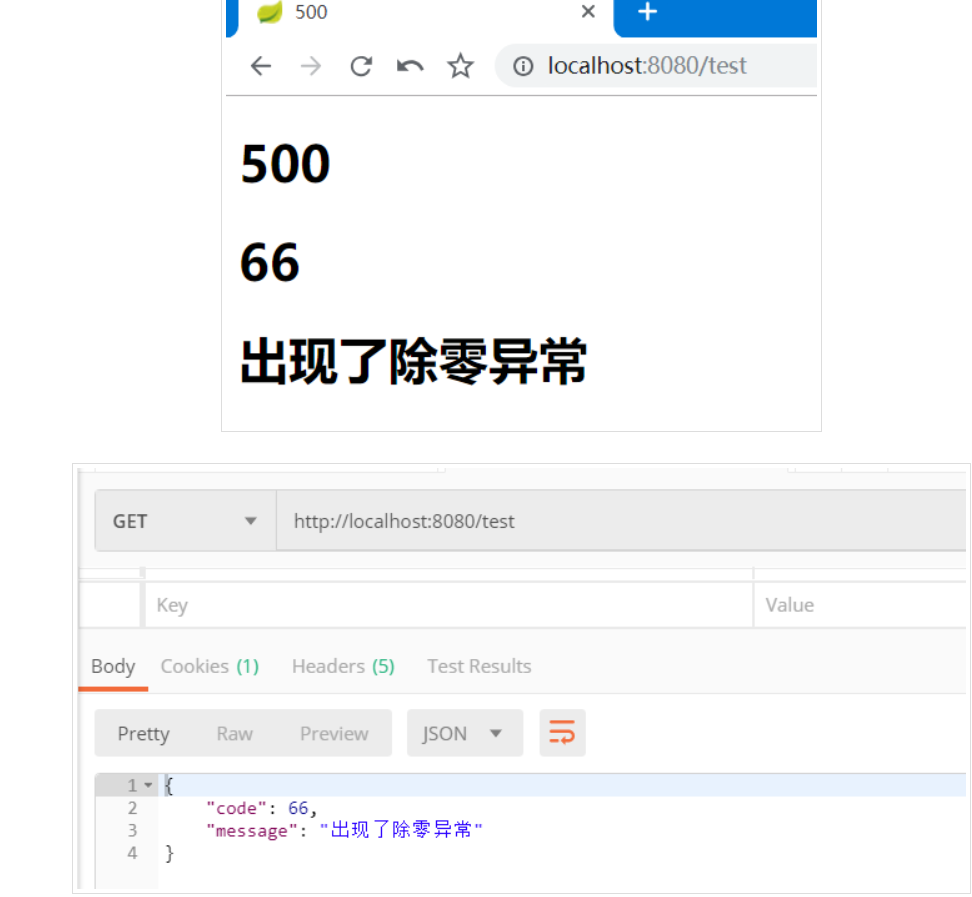The width and height of the screenshot is (972, 897).
Task: Reload the localhost:8080/test page
Action: click(x=361, y=66)
